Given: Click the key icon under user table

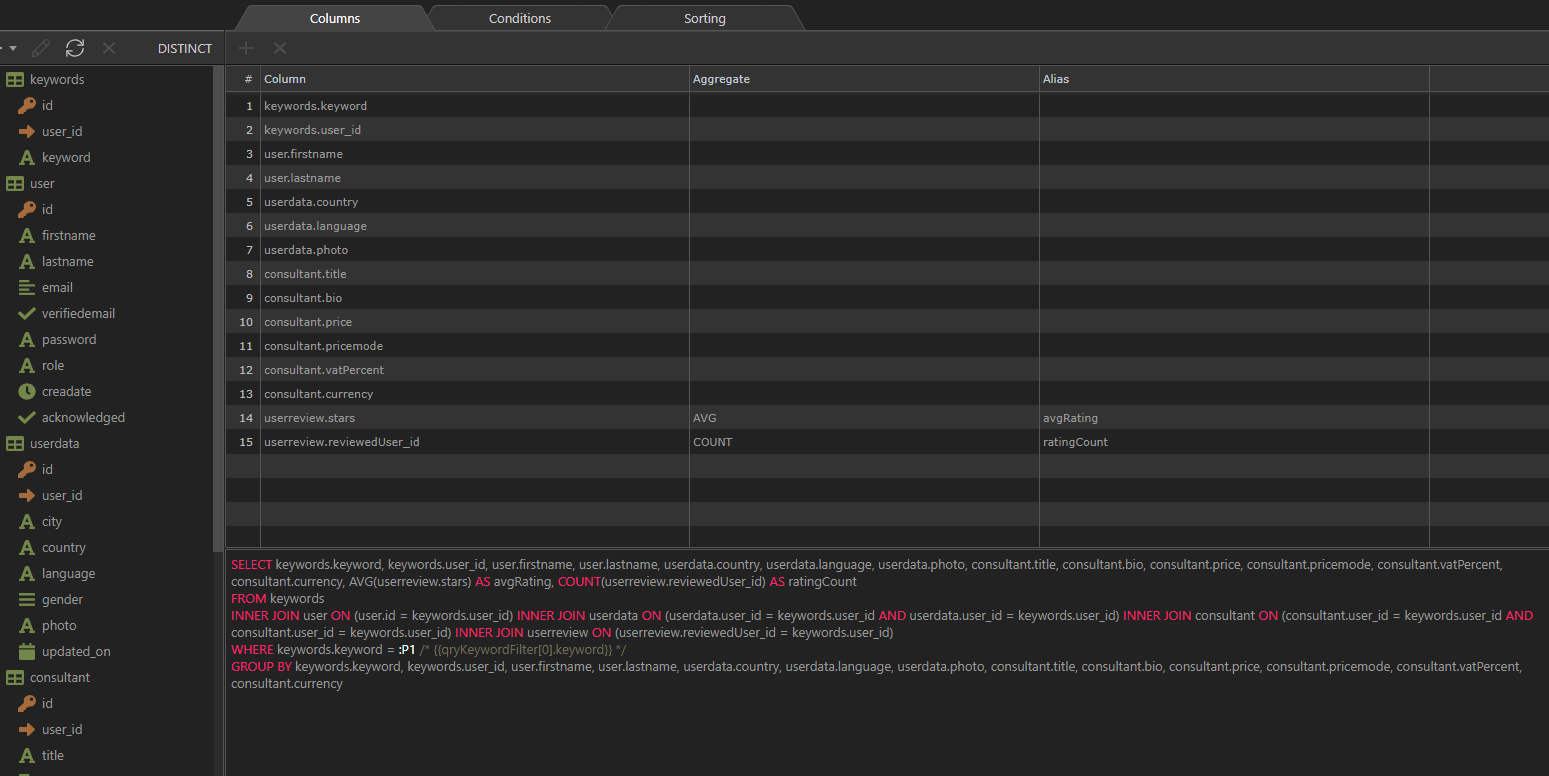Looking at the screenshot, I should coord(27,210).
